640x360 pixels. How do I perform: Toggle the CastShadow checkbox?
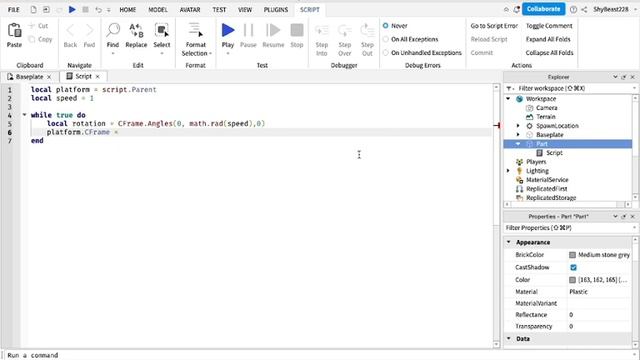coord(573,267)
